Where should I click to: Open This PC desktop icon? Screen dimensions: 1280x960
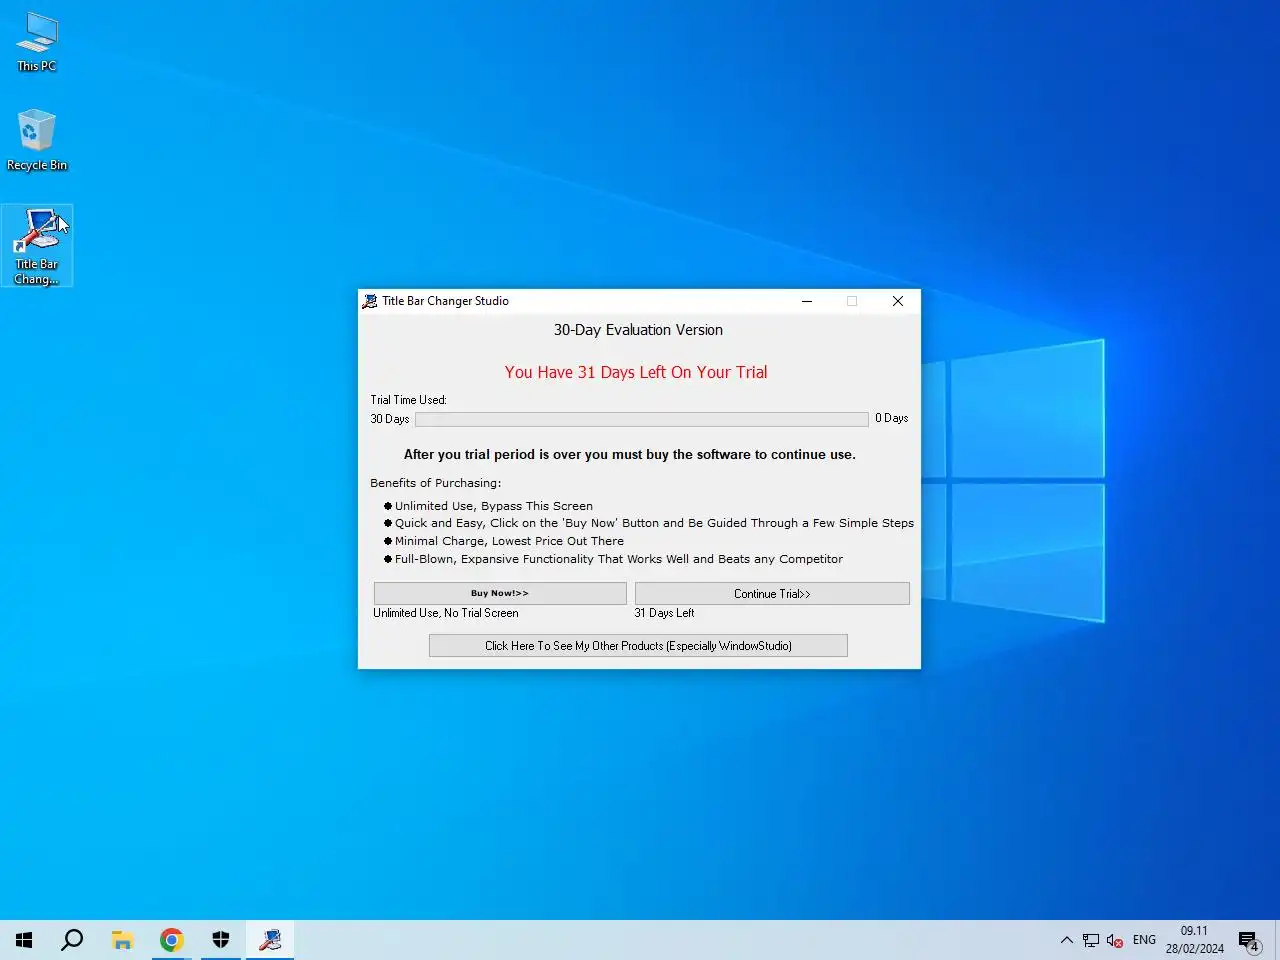tap(37, 42)
